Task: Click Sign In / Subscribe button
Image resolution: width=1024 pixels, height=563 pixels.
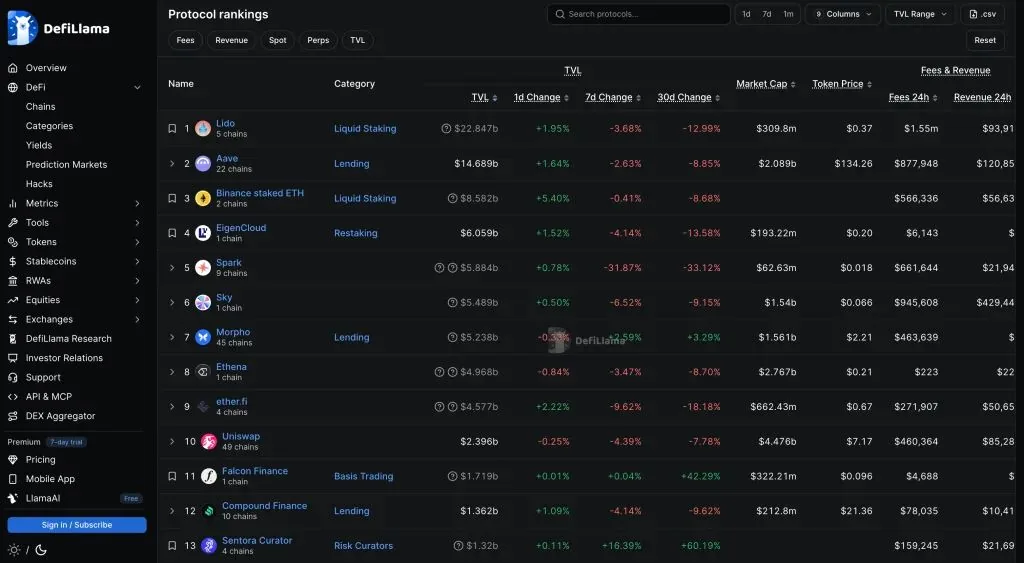Action: click(x=77, y=524)
